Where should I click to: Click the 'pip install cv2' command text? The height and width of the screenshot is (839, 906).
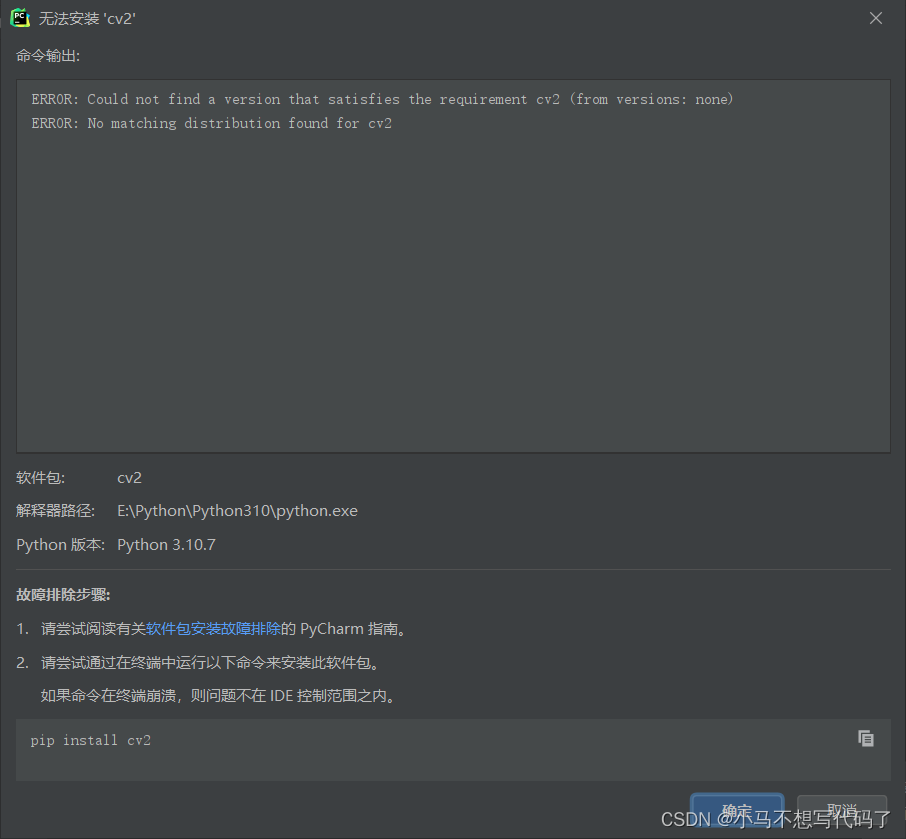tap(91, 740)
